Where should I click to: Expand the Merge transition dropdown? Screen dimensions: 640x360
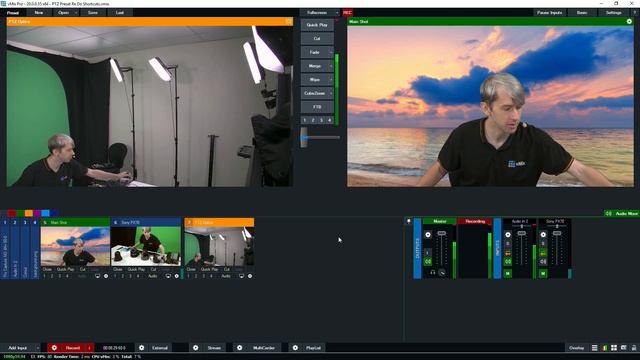point(331,66)
